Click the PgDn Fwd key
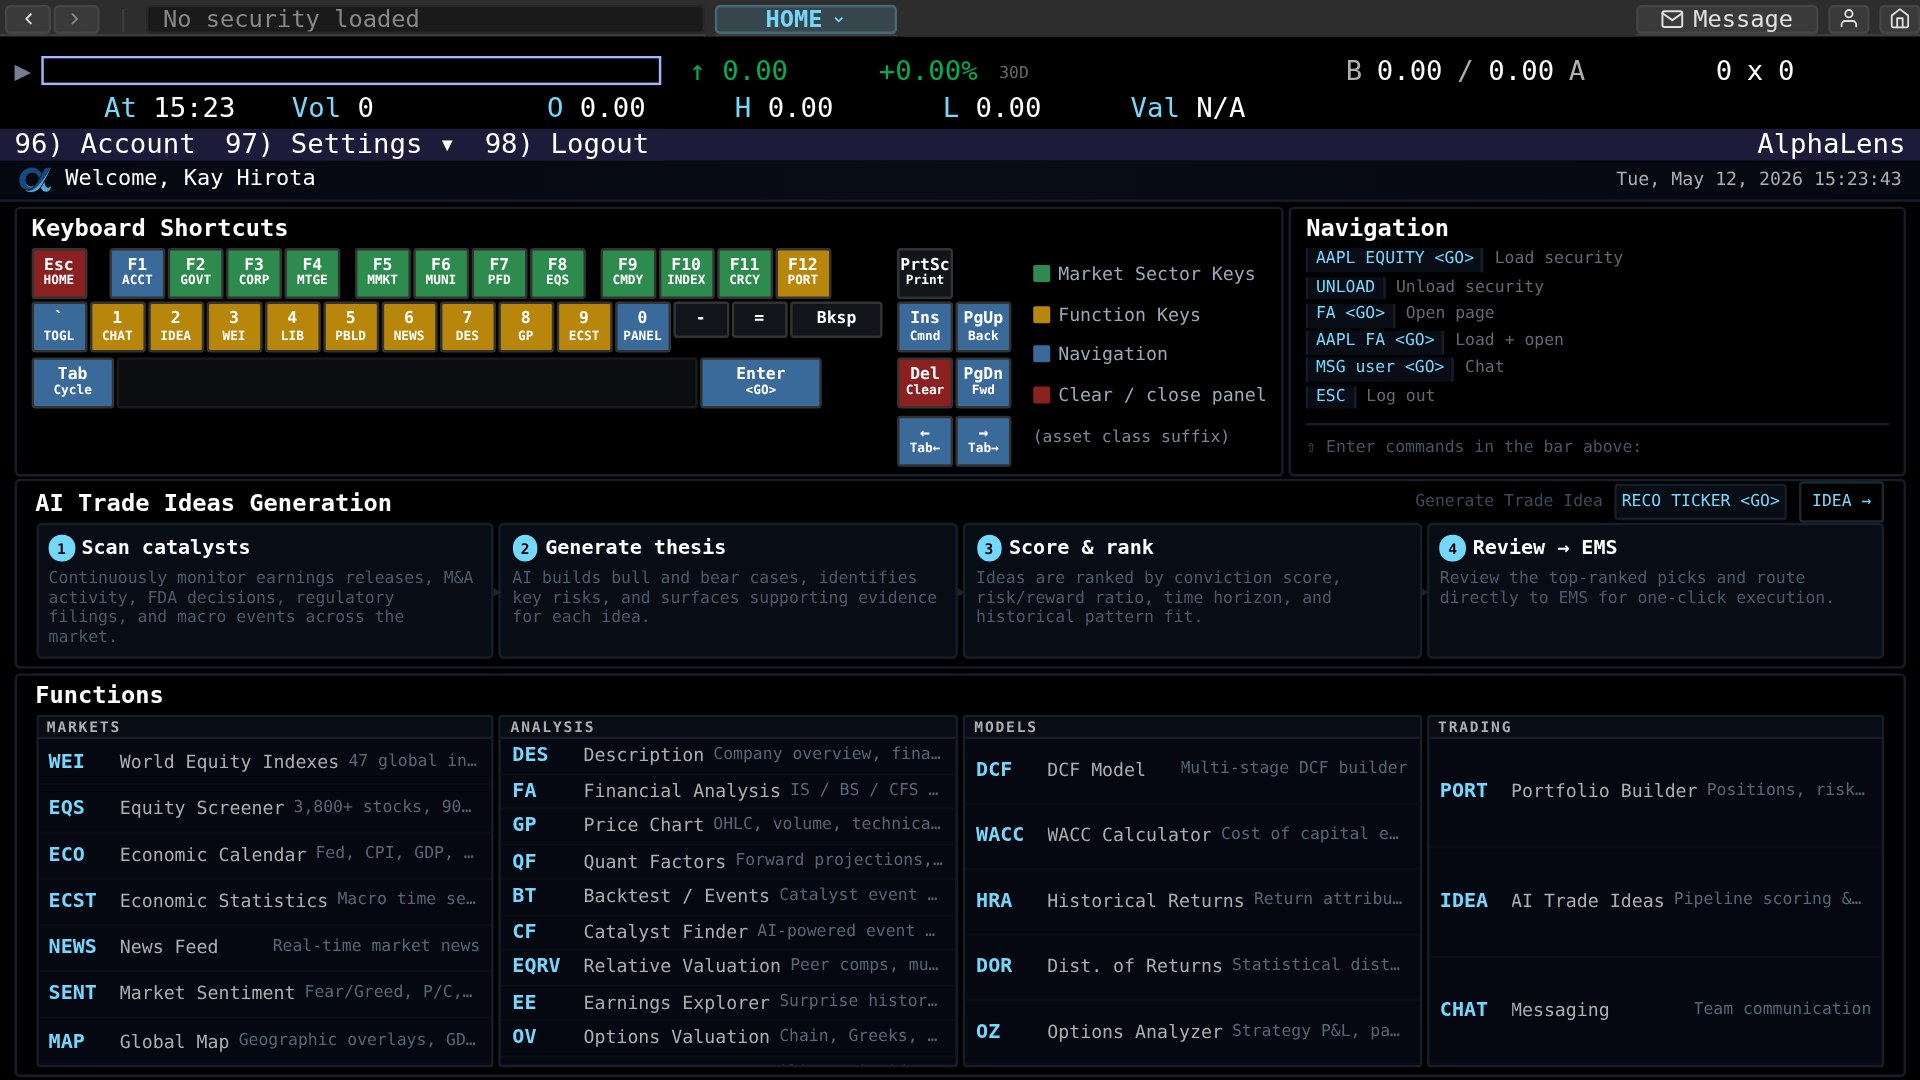 [x=983, y=381]
